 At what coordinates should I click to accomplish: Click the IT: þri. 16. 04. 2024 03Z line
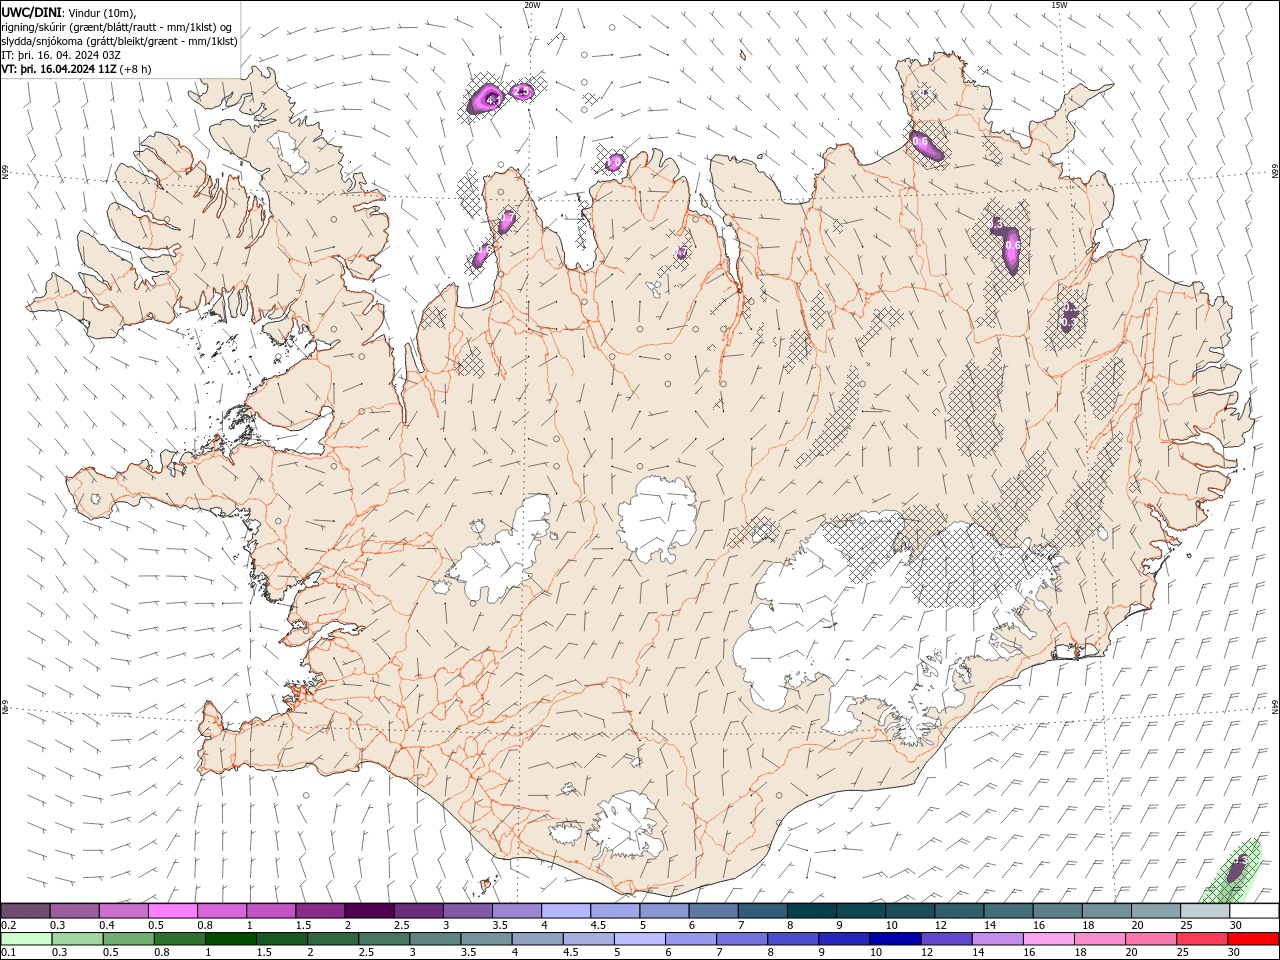point(61,55)
